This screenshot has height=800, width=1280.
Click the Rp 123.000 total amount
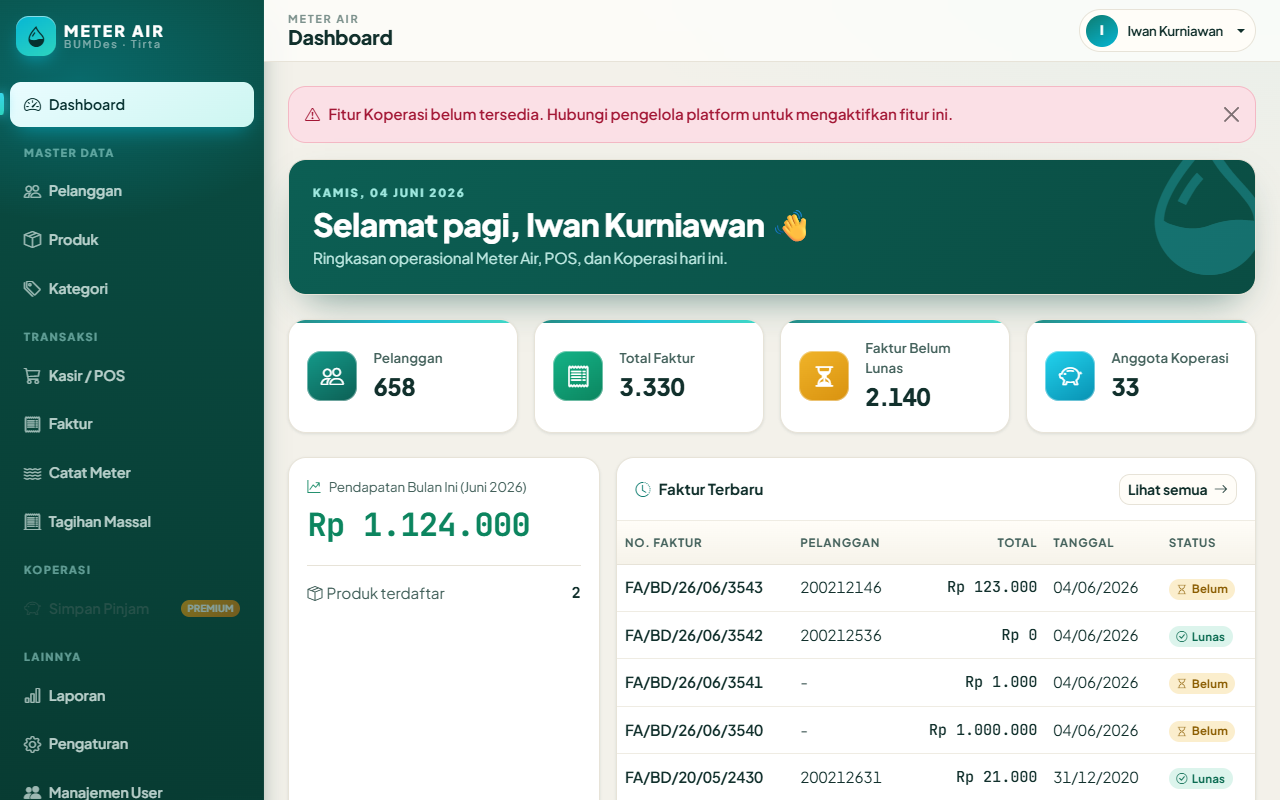pos(992,588)
